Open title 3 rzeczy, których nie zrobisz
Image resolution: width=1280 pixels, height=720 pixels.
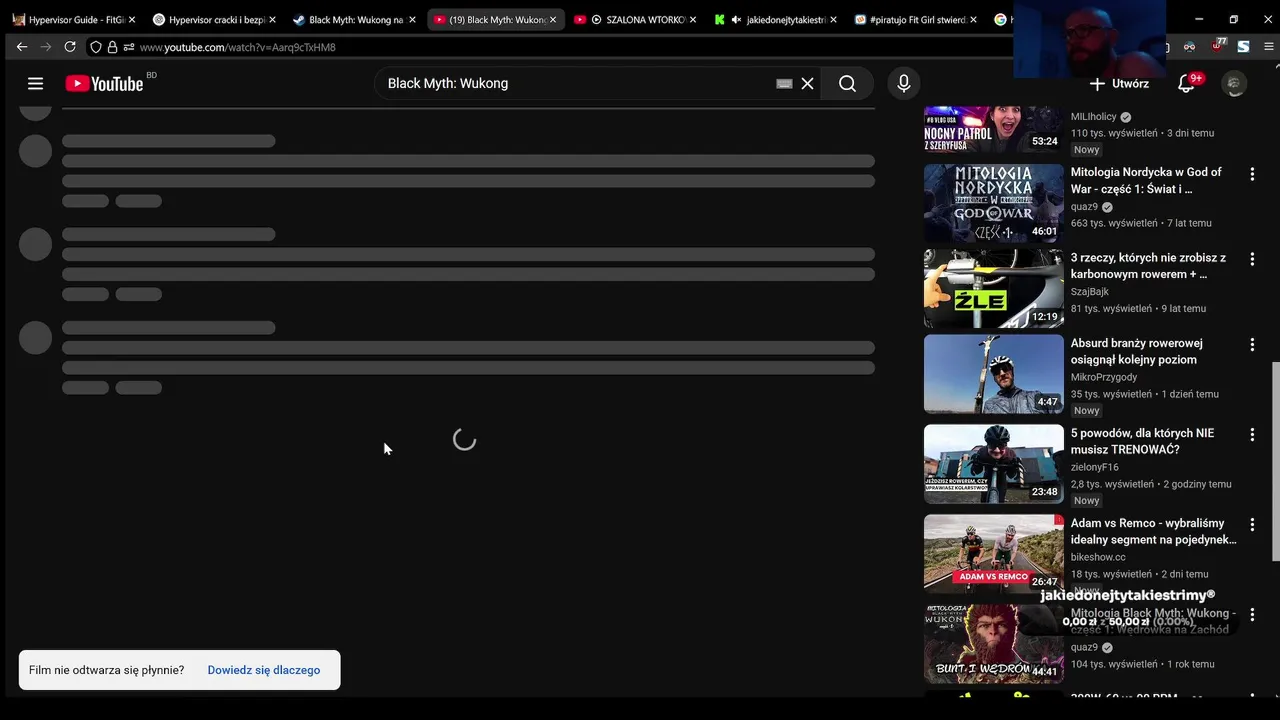[x=1148, y=266]
